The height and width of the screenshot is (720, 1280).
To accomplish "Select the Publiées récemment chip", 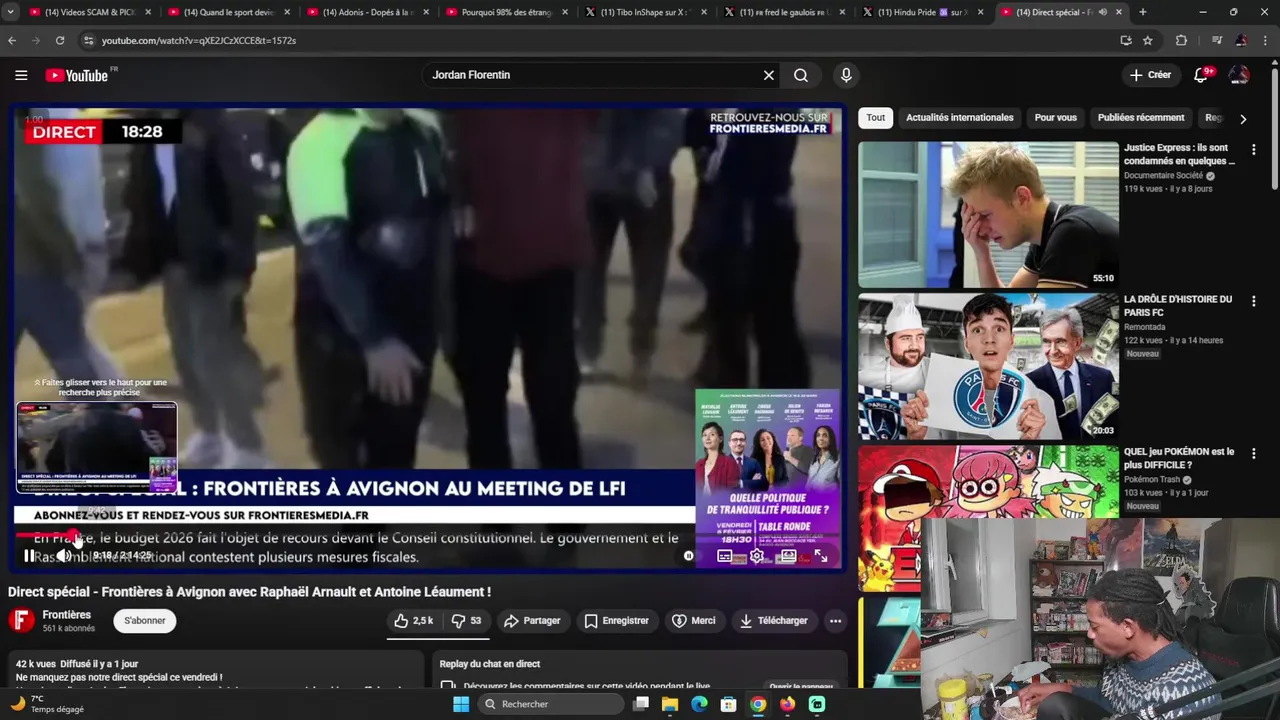I will click(1141, 118).
